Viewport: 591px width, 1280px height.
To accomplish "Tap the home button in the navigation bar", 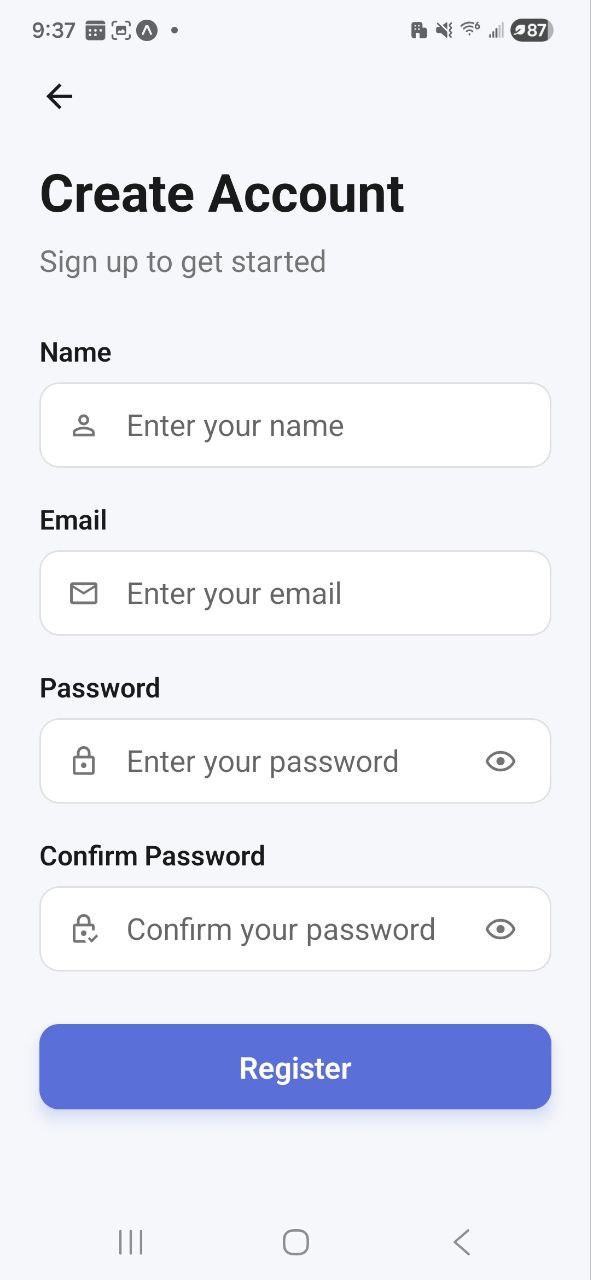I will pos(295,1242).
